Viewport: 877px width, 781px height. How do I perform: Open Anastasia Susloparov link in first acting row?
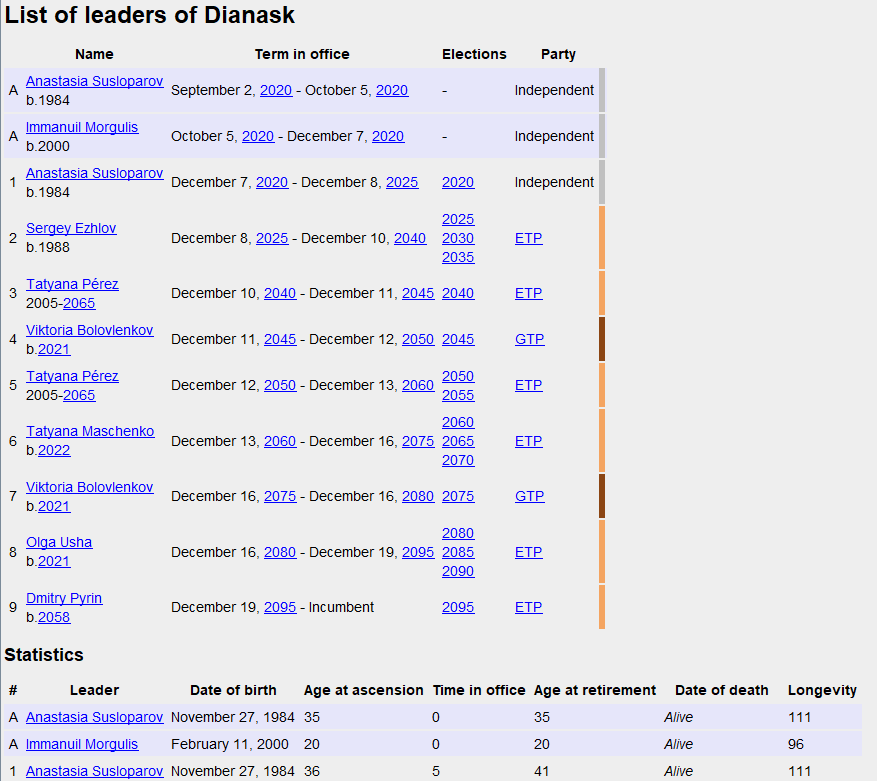pyautogui.click(x=95, y=81)
